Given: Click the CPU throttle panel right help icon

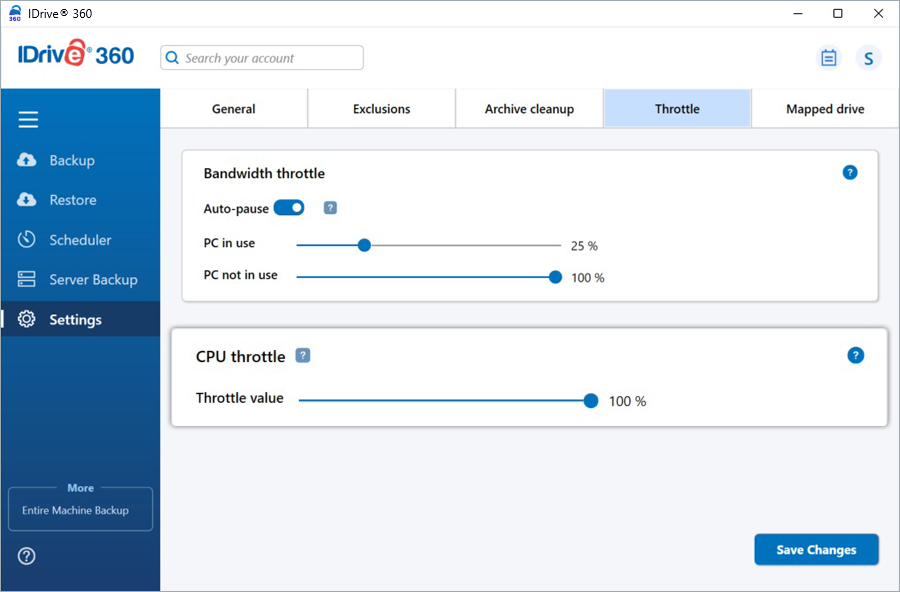Looking at the screenshot, I should coord(855,356).
